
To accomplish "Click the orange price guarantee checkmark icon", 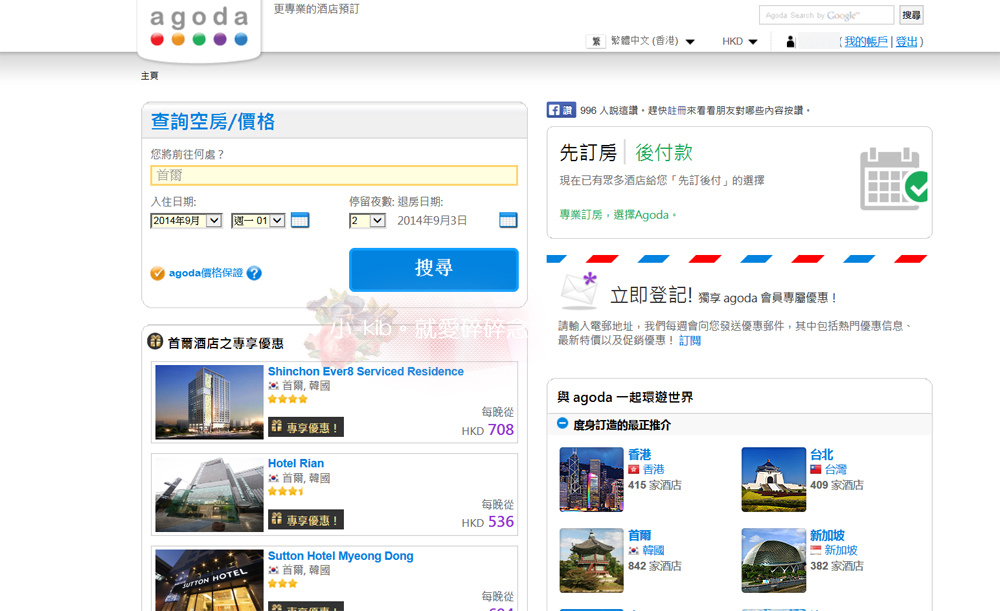I will pos(158,273).
